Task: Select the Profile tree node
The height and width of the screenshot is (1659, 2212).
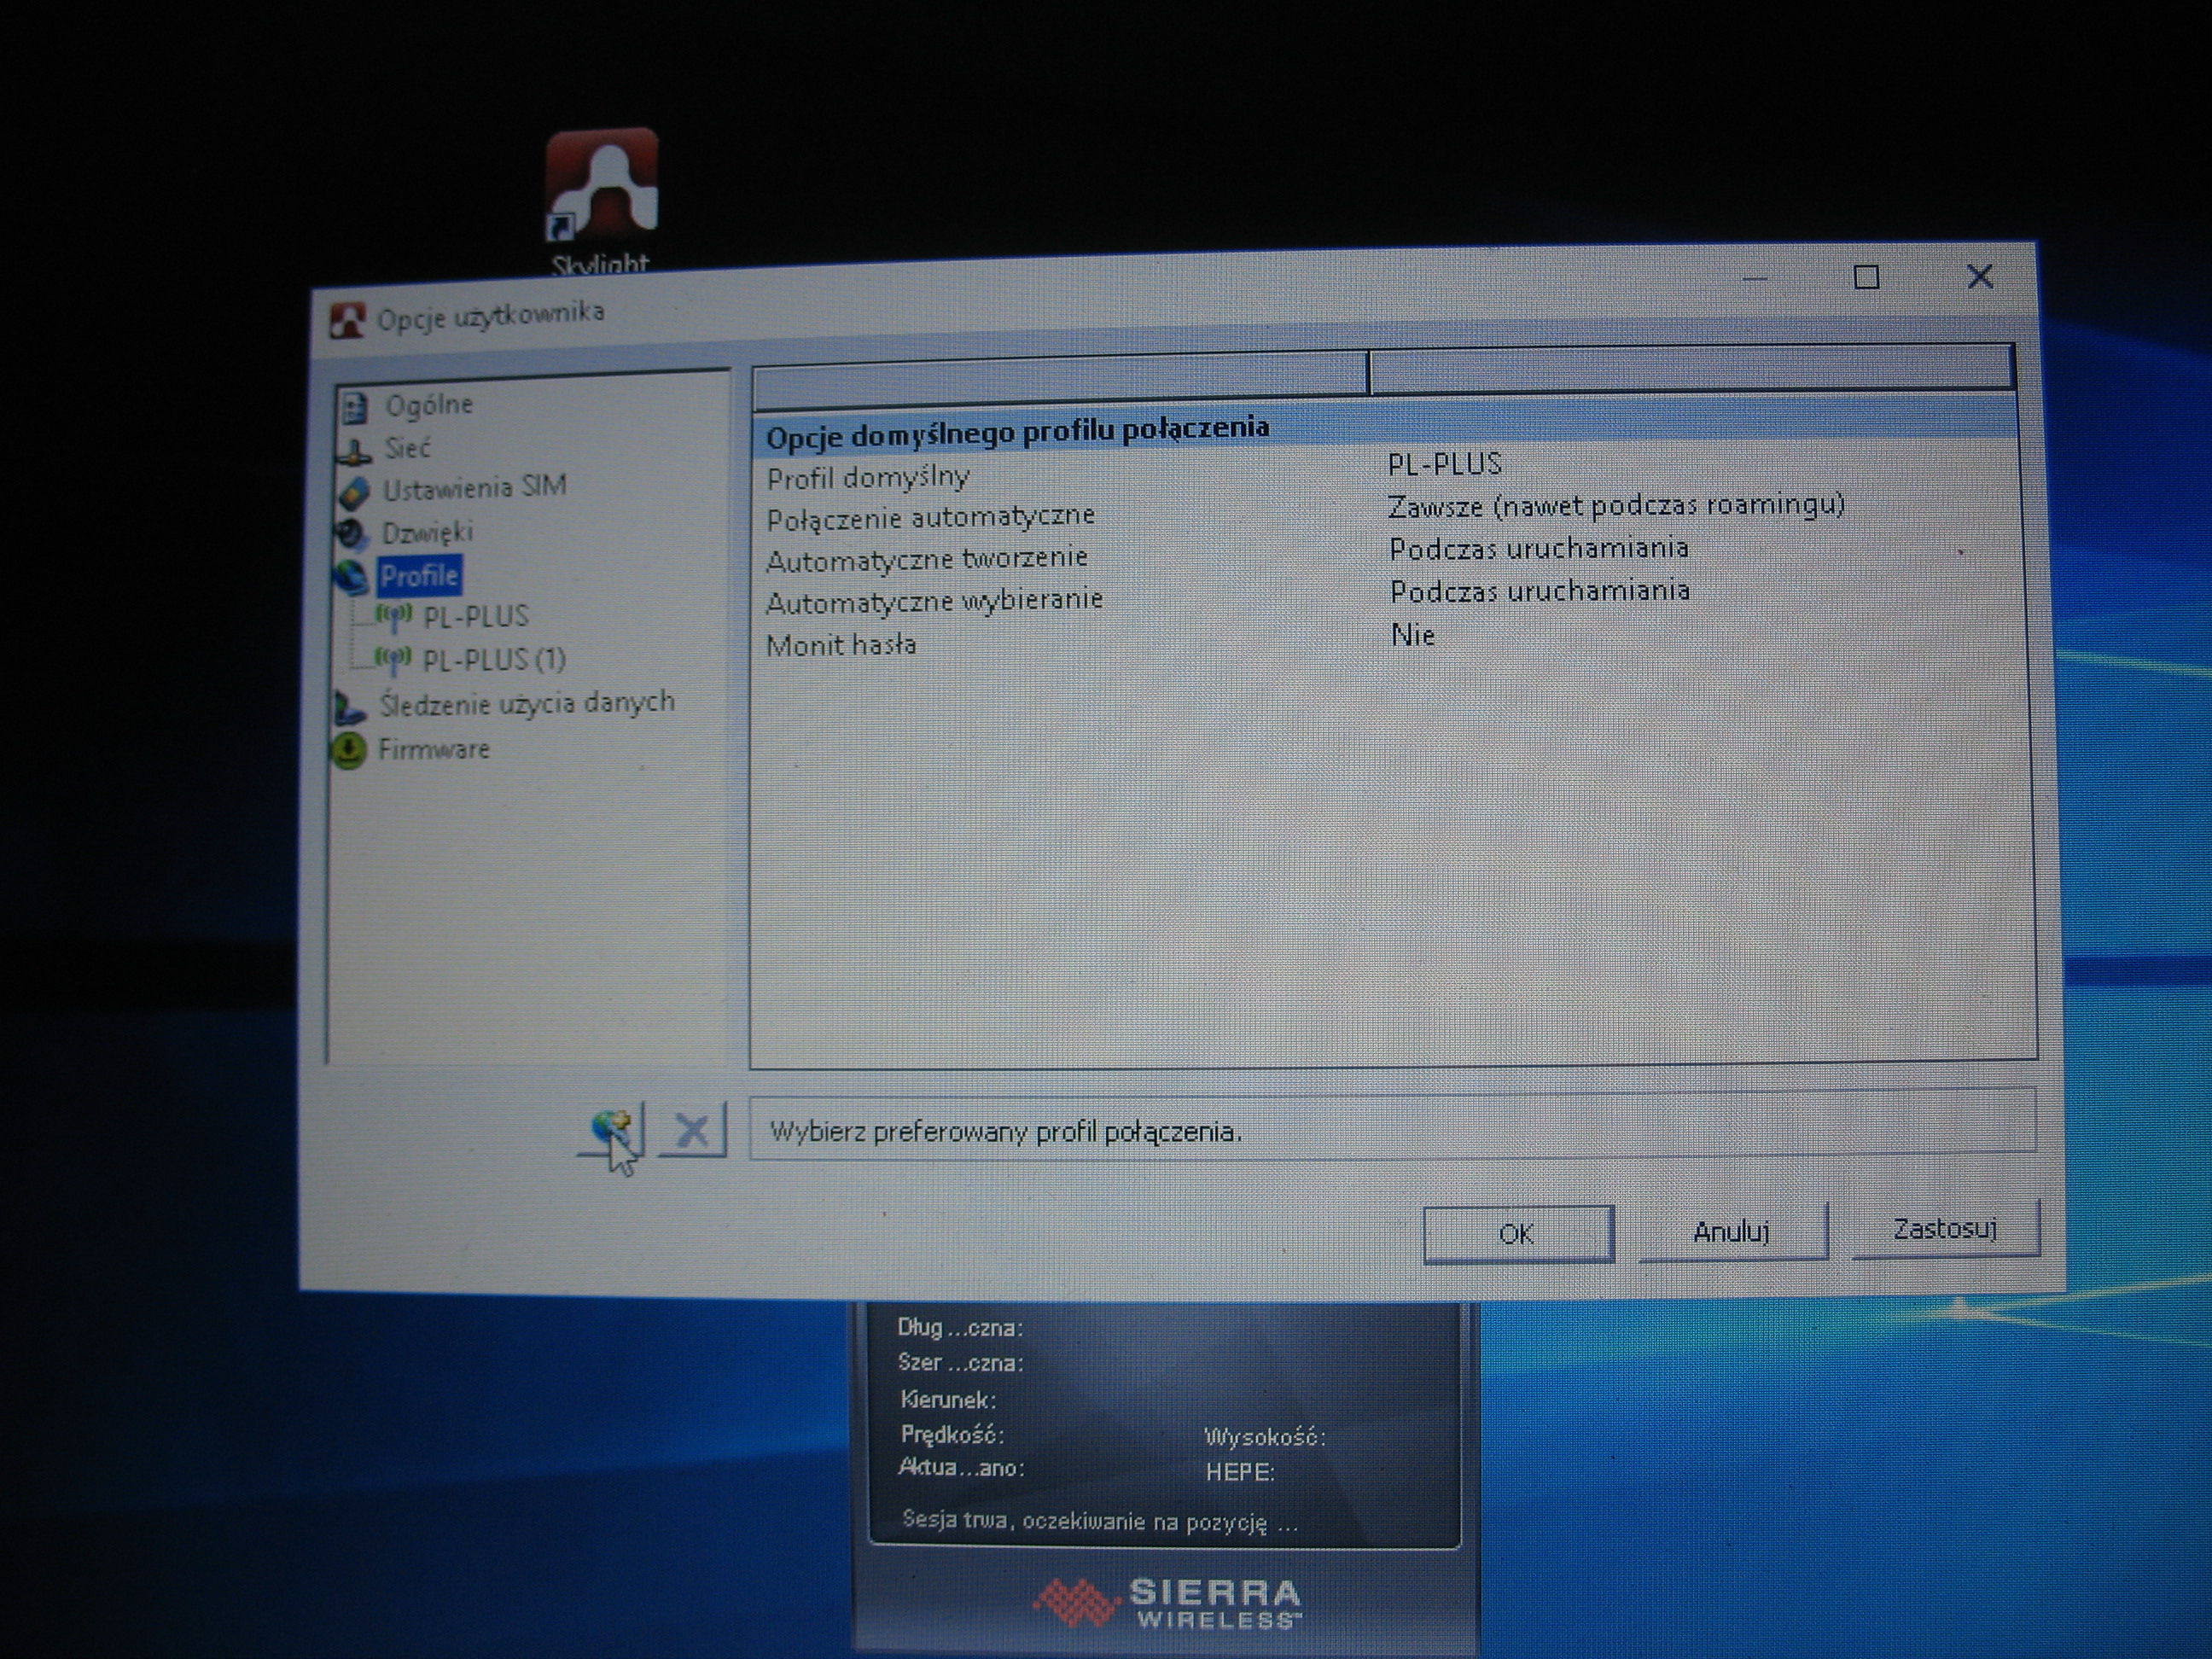Action: click(419, 576)
